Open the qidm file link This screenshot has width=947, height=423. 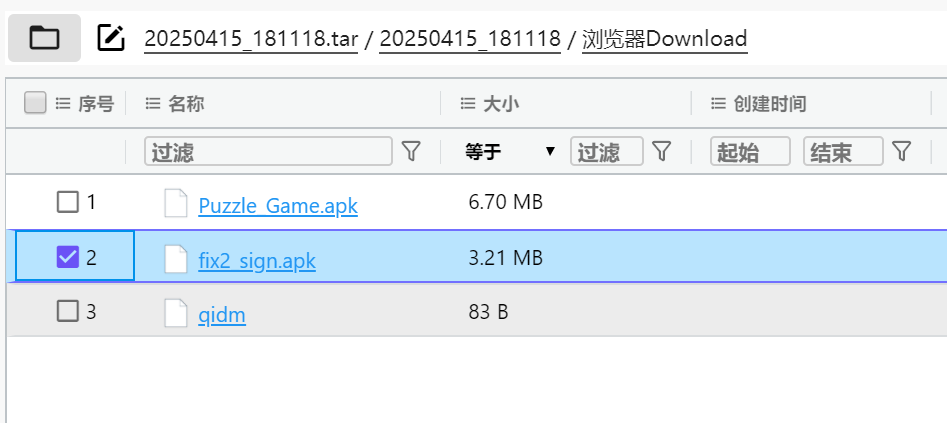tap(222, 315)
